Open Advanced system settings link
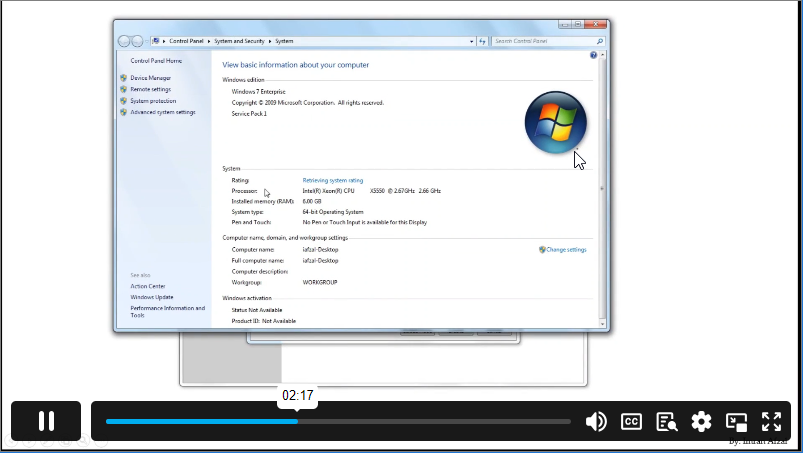The width and height of the screenshot is (803, 453). tap(163, 112)
